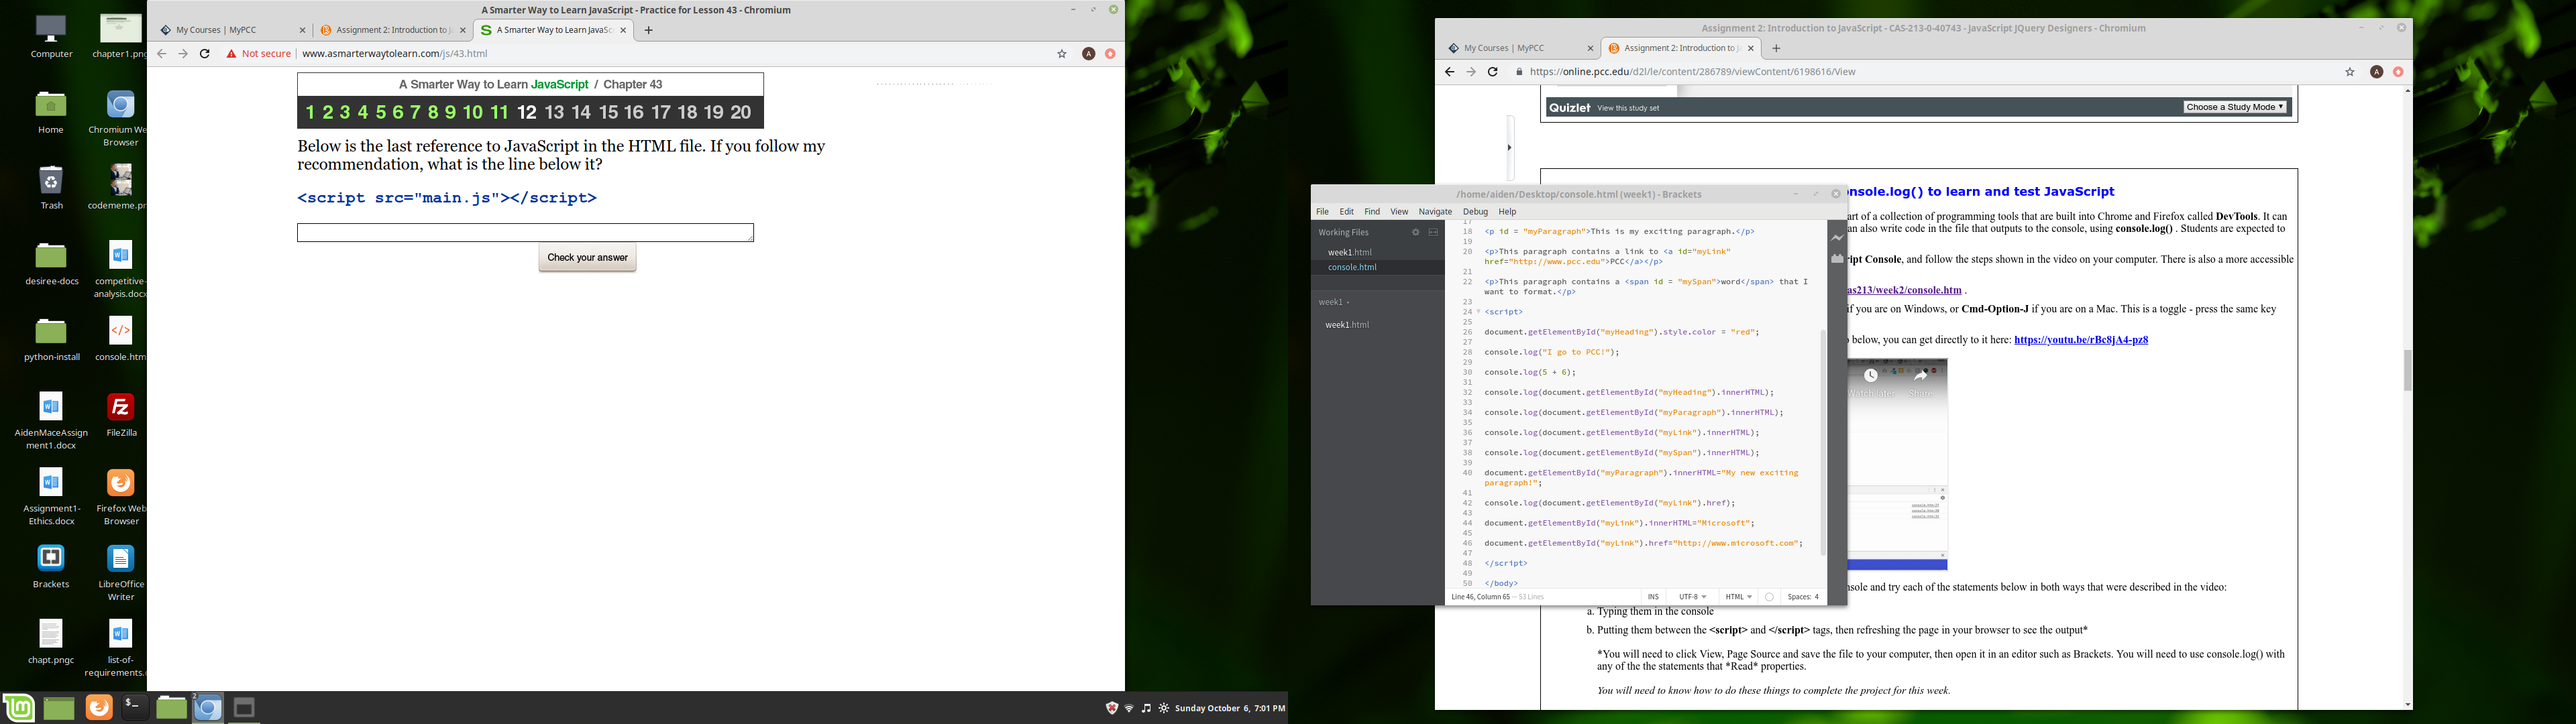Click the answer input text box
This screenshot has height=724, width=2576.
point(525,233)
